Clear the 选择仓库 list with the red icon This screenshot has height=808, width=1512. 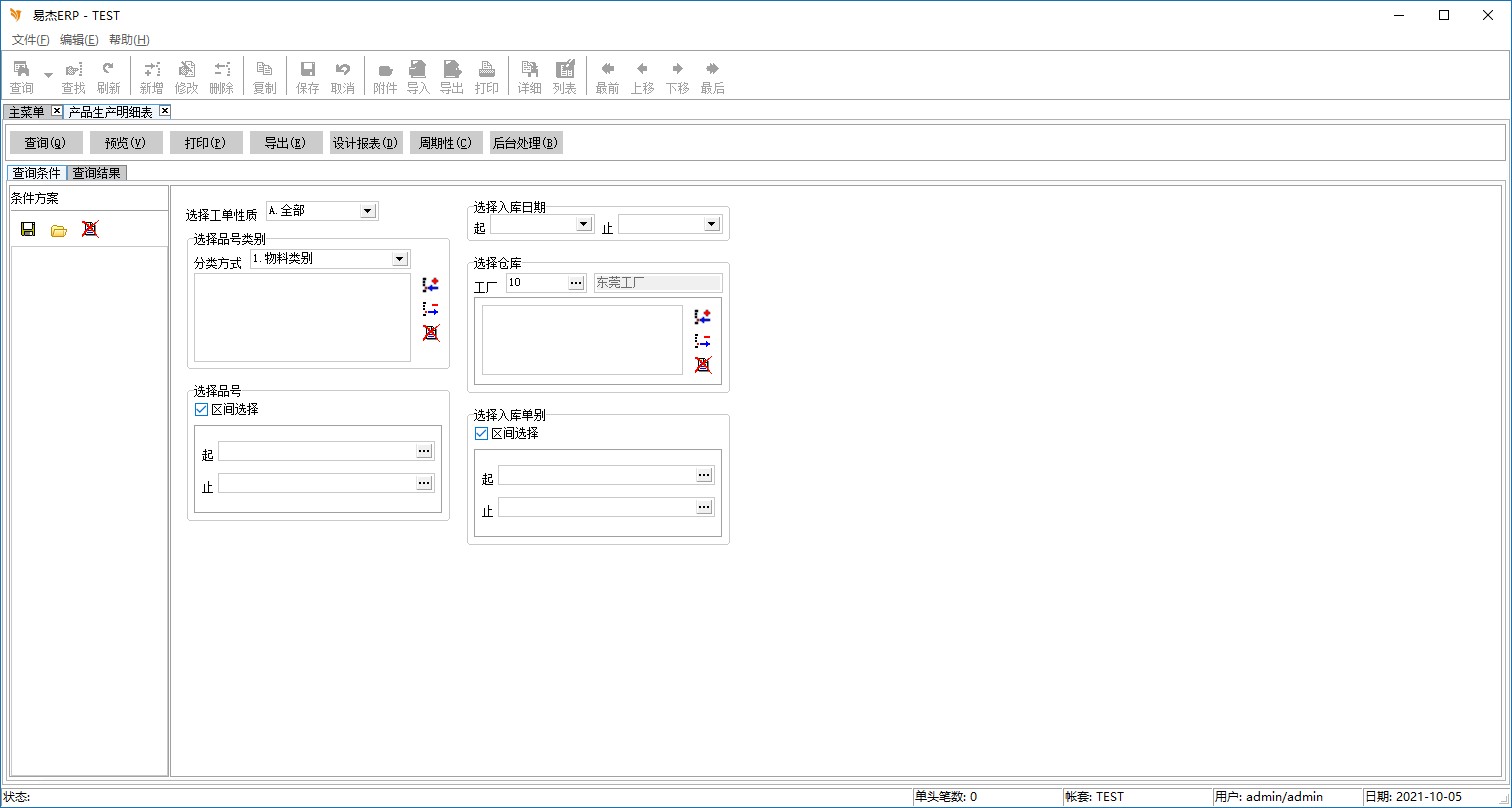[703, 364]
